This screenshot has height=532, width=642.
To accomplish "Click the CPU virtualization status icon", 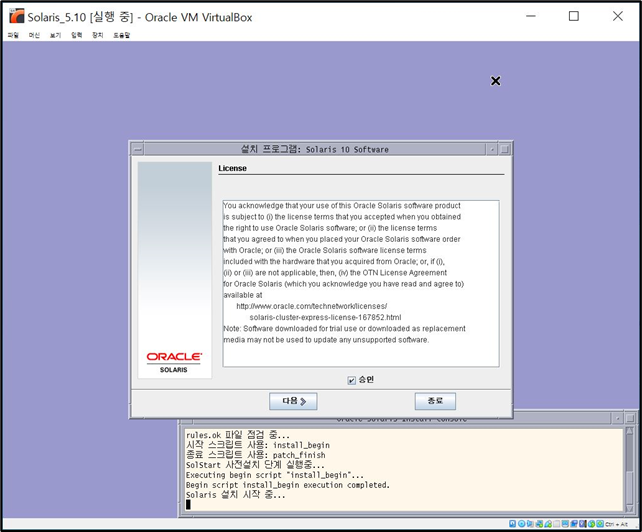I will pyautogui.click(x=582, y=524).
